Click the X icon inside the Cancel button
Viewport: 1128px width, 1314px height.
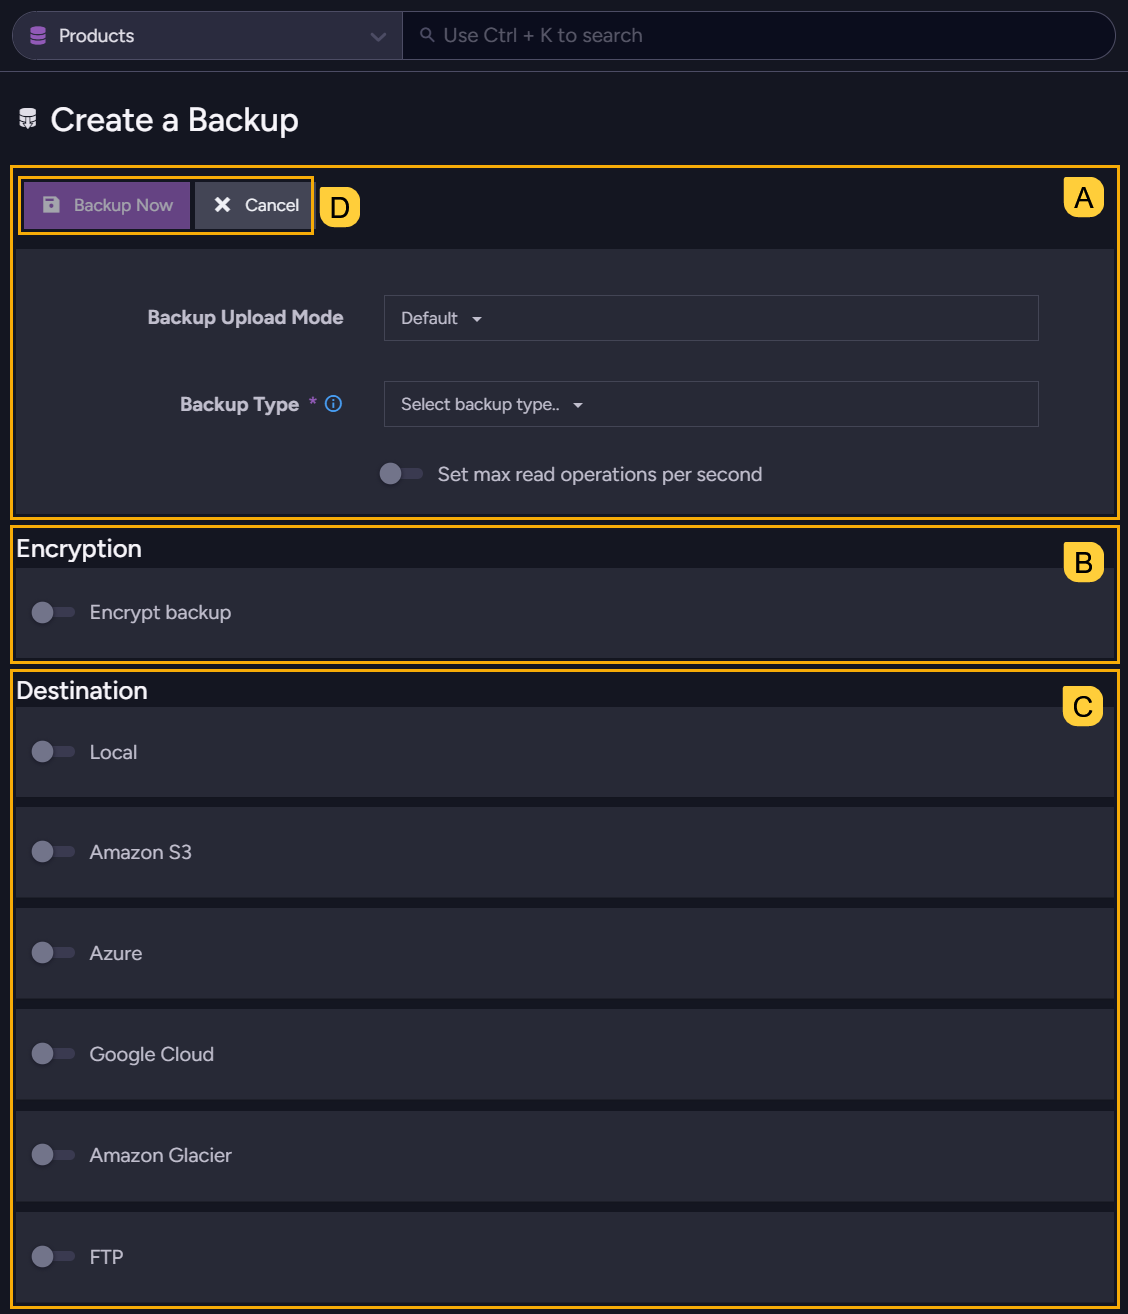click(222, 205)
